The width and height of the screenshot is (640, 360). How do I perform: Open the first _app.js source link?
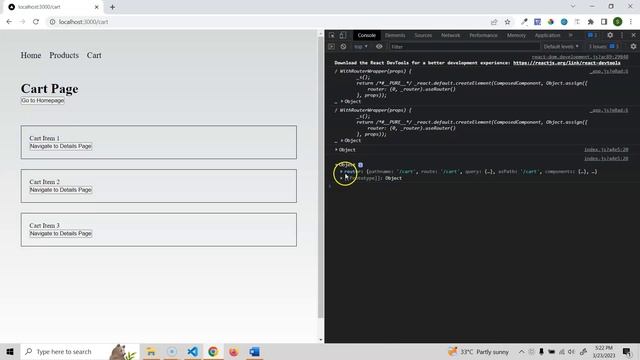[609, 71]
